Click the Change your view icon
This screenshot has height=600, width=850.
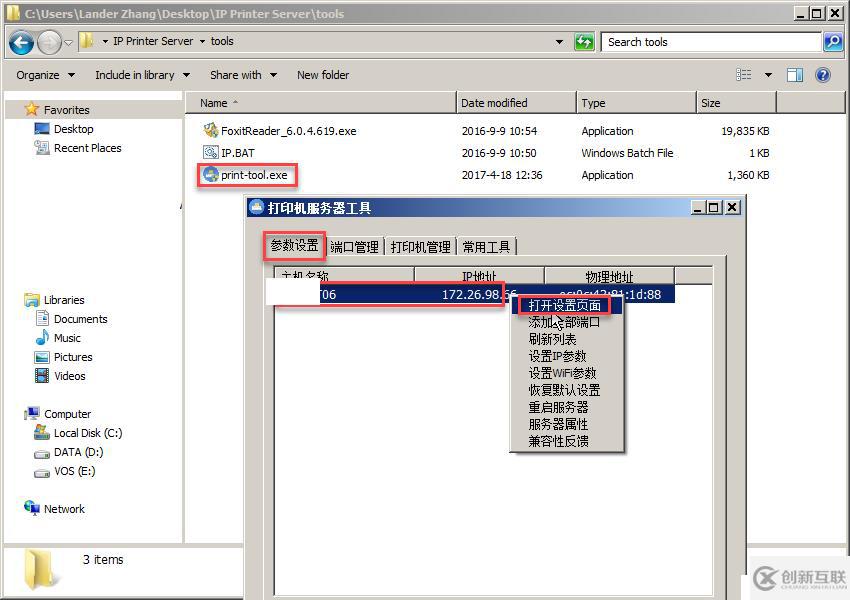744,75
